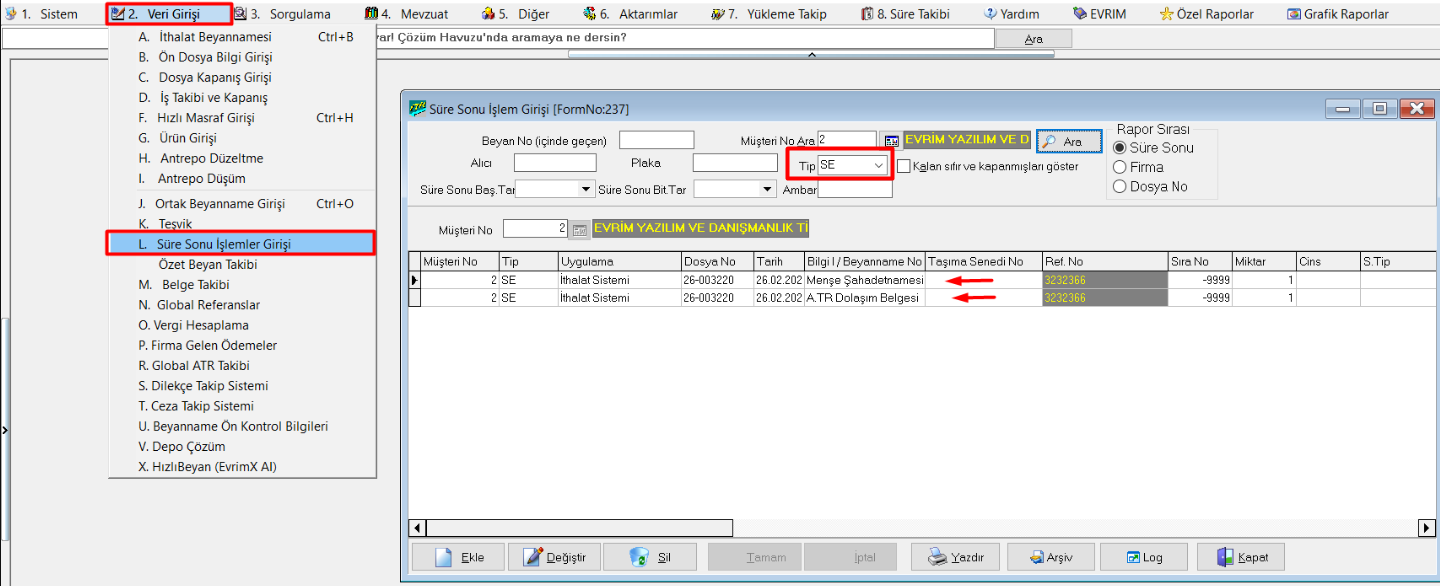Open the Süre Sonu Baş.Tar date dropdown

(585, 188)
